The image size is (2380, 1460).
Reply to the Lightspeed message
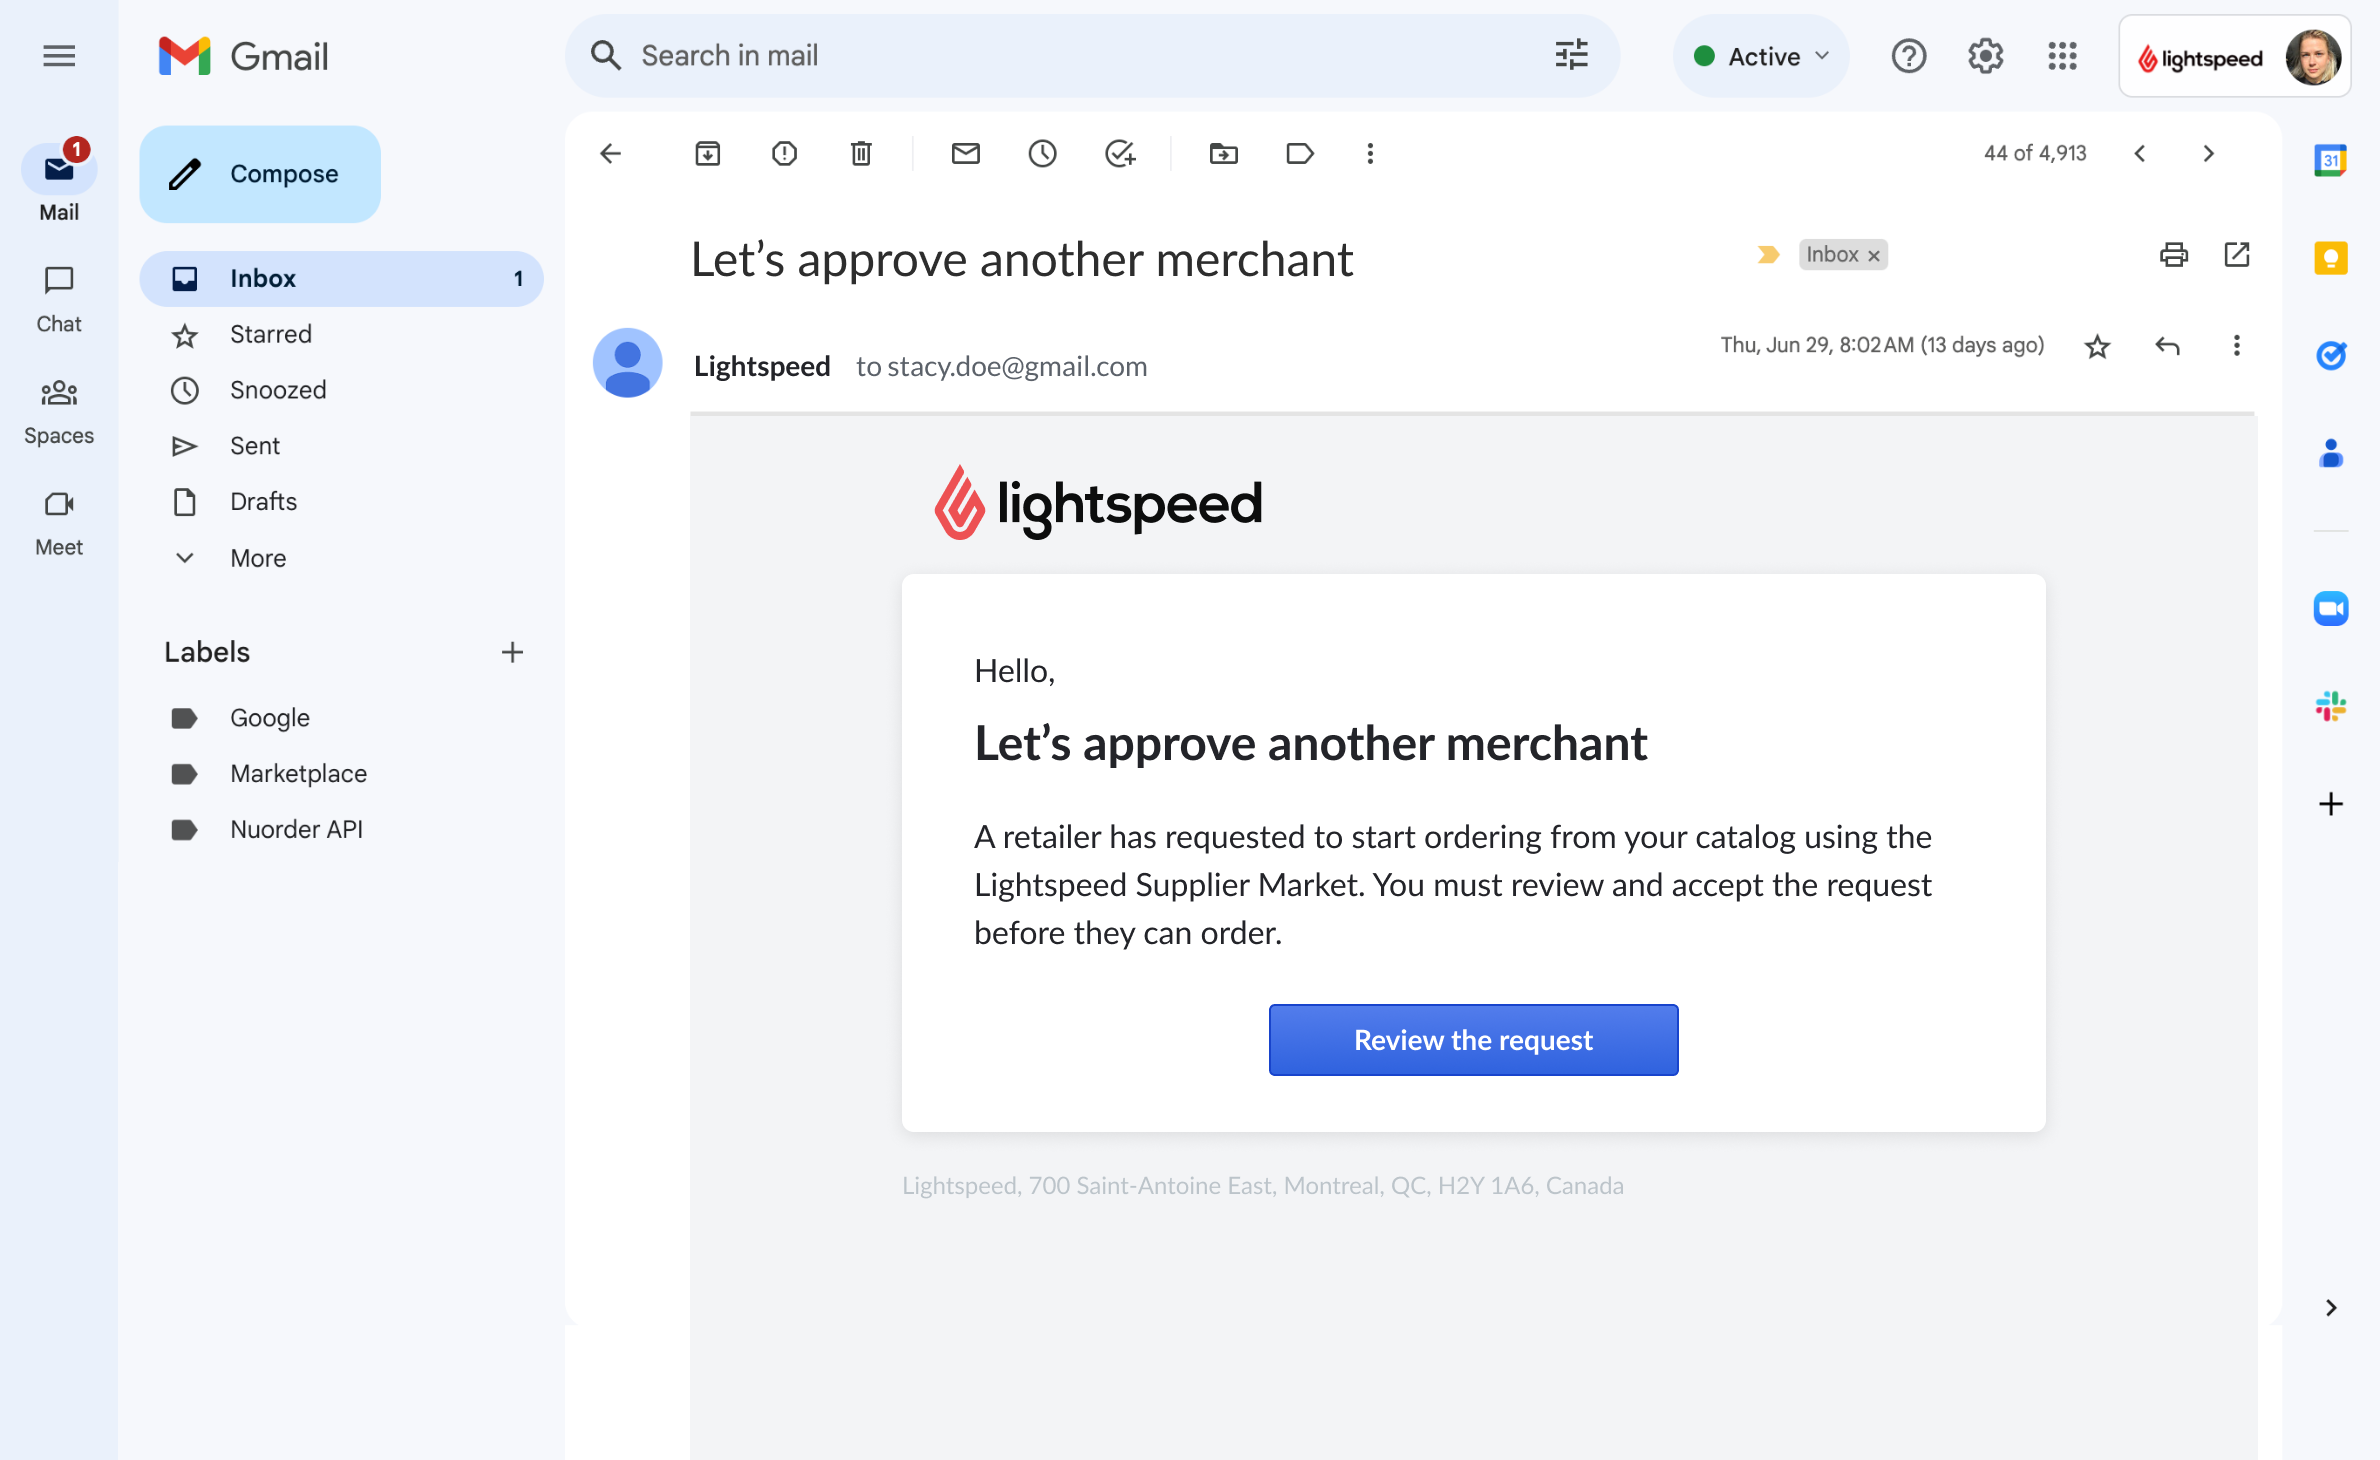click(2167, 347)
